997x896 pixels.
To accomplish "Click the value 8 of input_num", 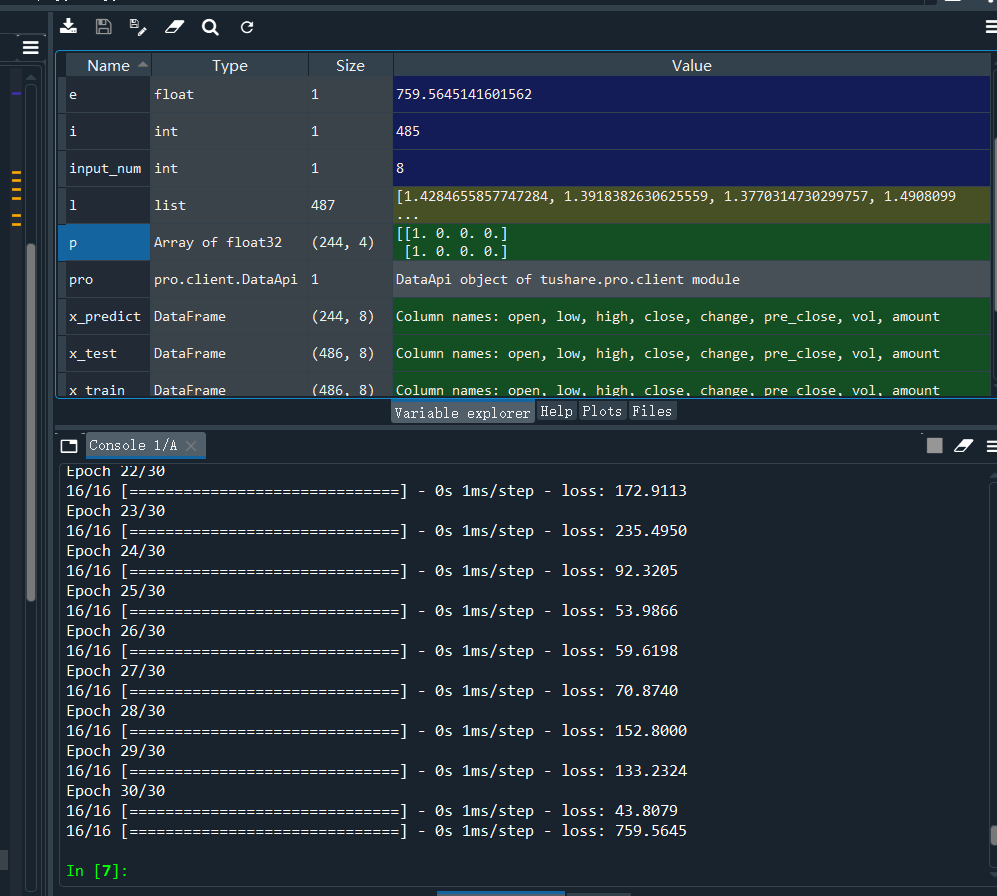I will click(692, 169).
